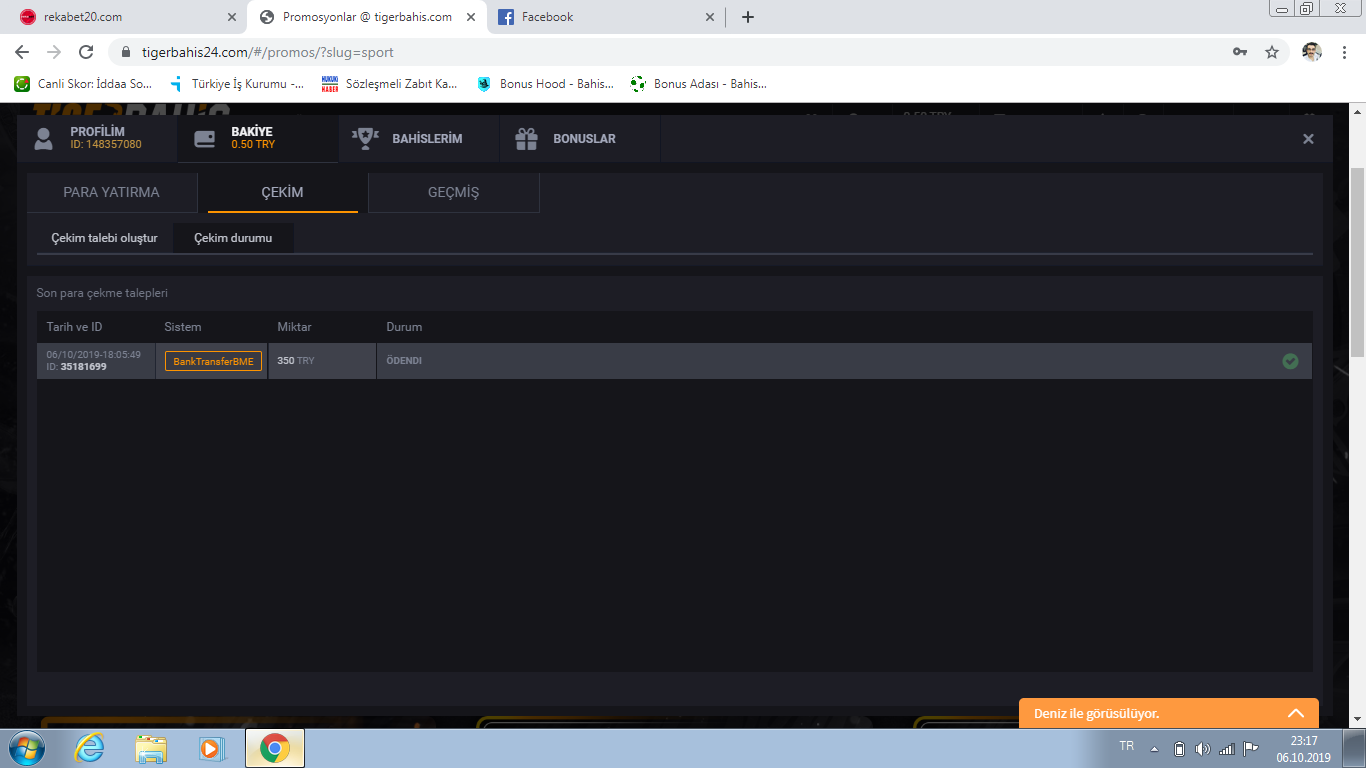Switch to Geçmiş tab
Image resolution: width=1366 pixels, height=768 pixels.
[x=453, y=192]
